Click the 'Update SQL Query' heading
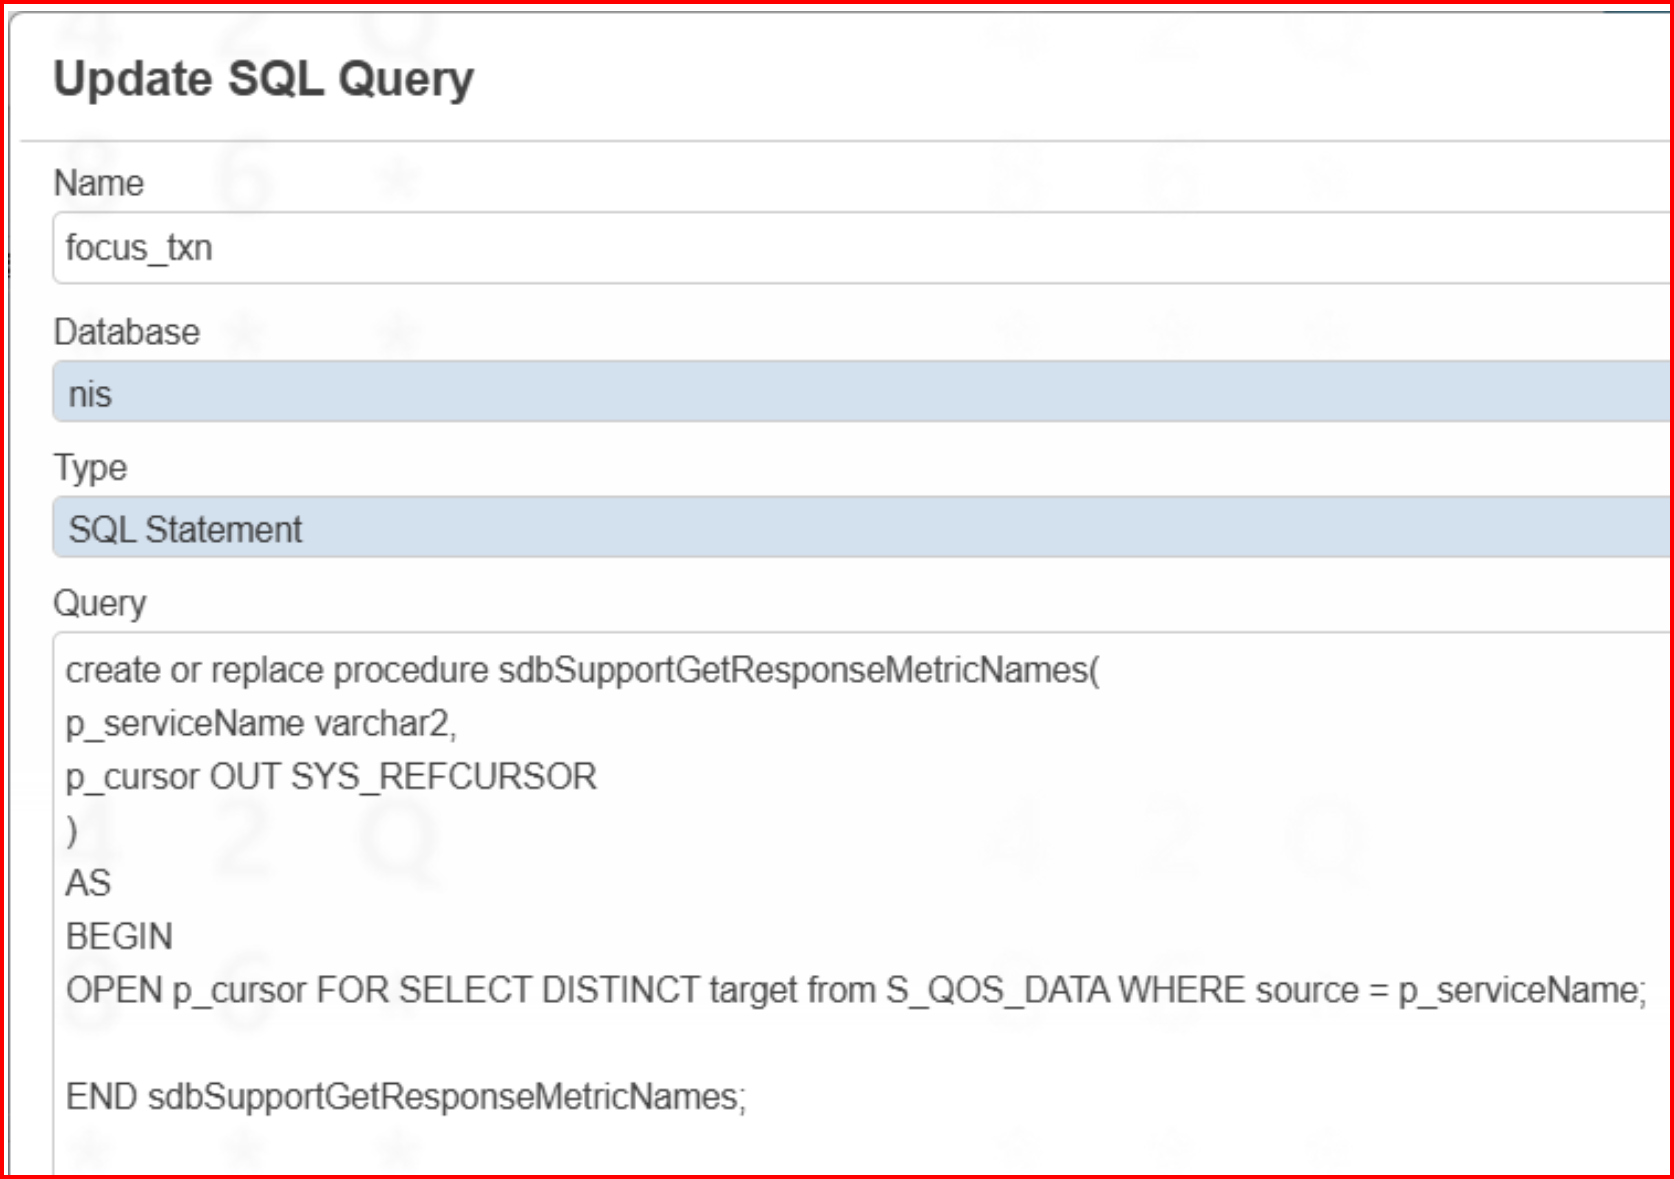 264,80
